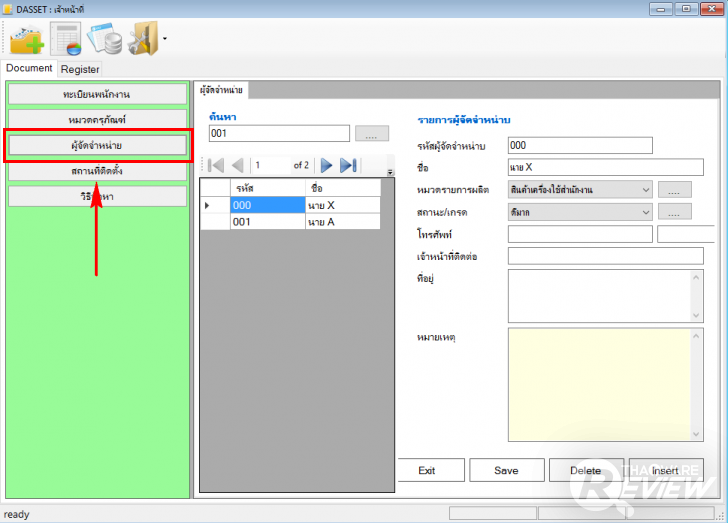Screen dimensions: 728x523
Task: Go to previous record in navigator
Action: point(238,165)
